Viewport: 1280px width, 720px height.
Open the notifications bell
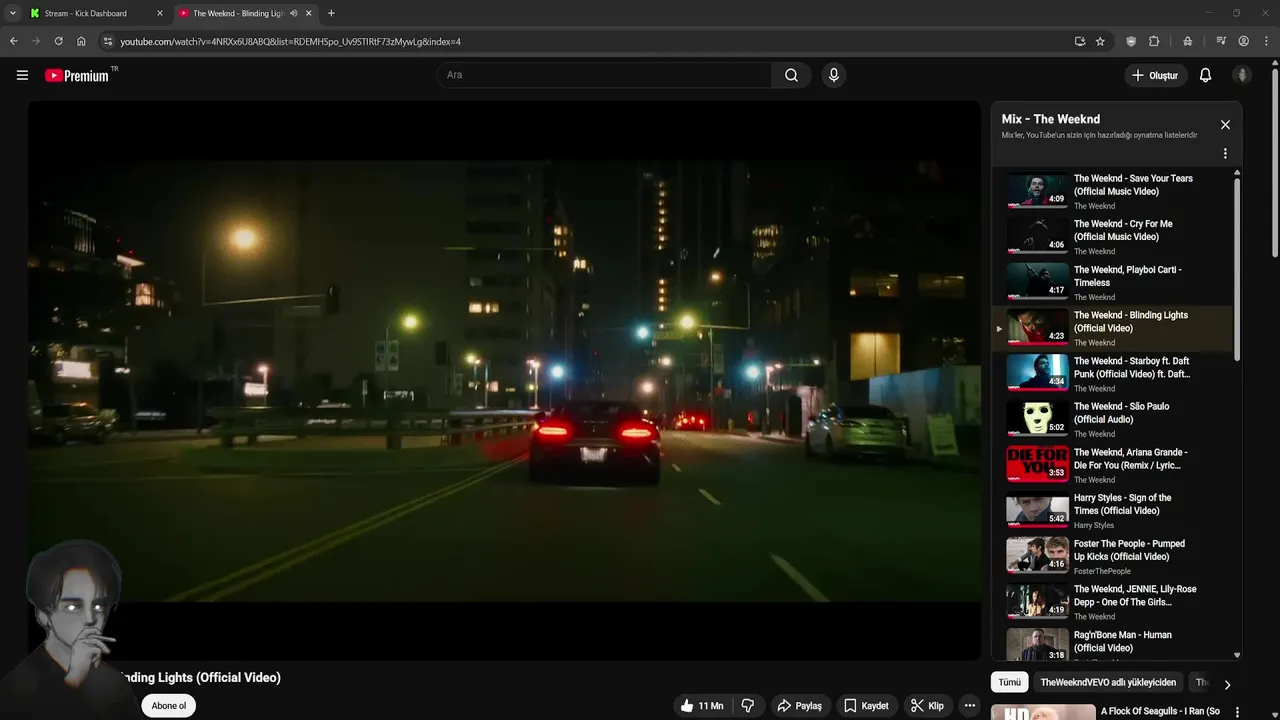pyautogui.click(x=1205, y=75)
